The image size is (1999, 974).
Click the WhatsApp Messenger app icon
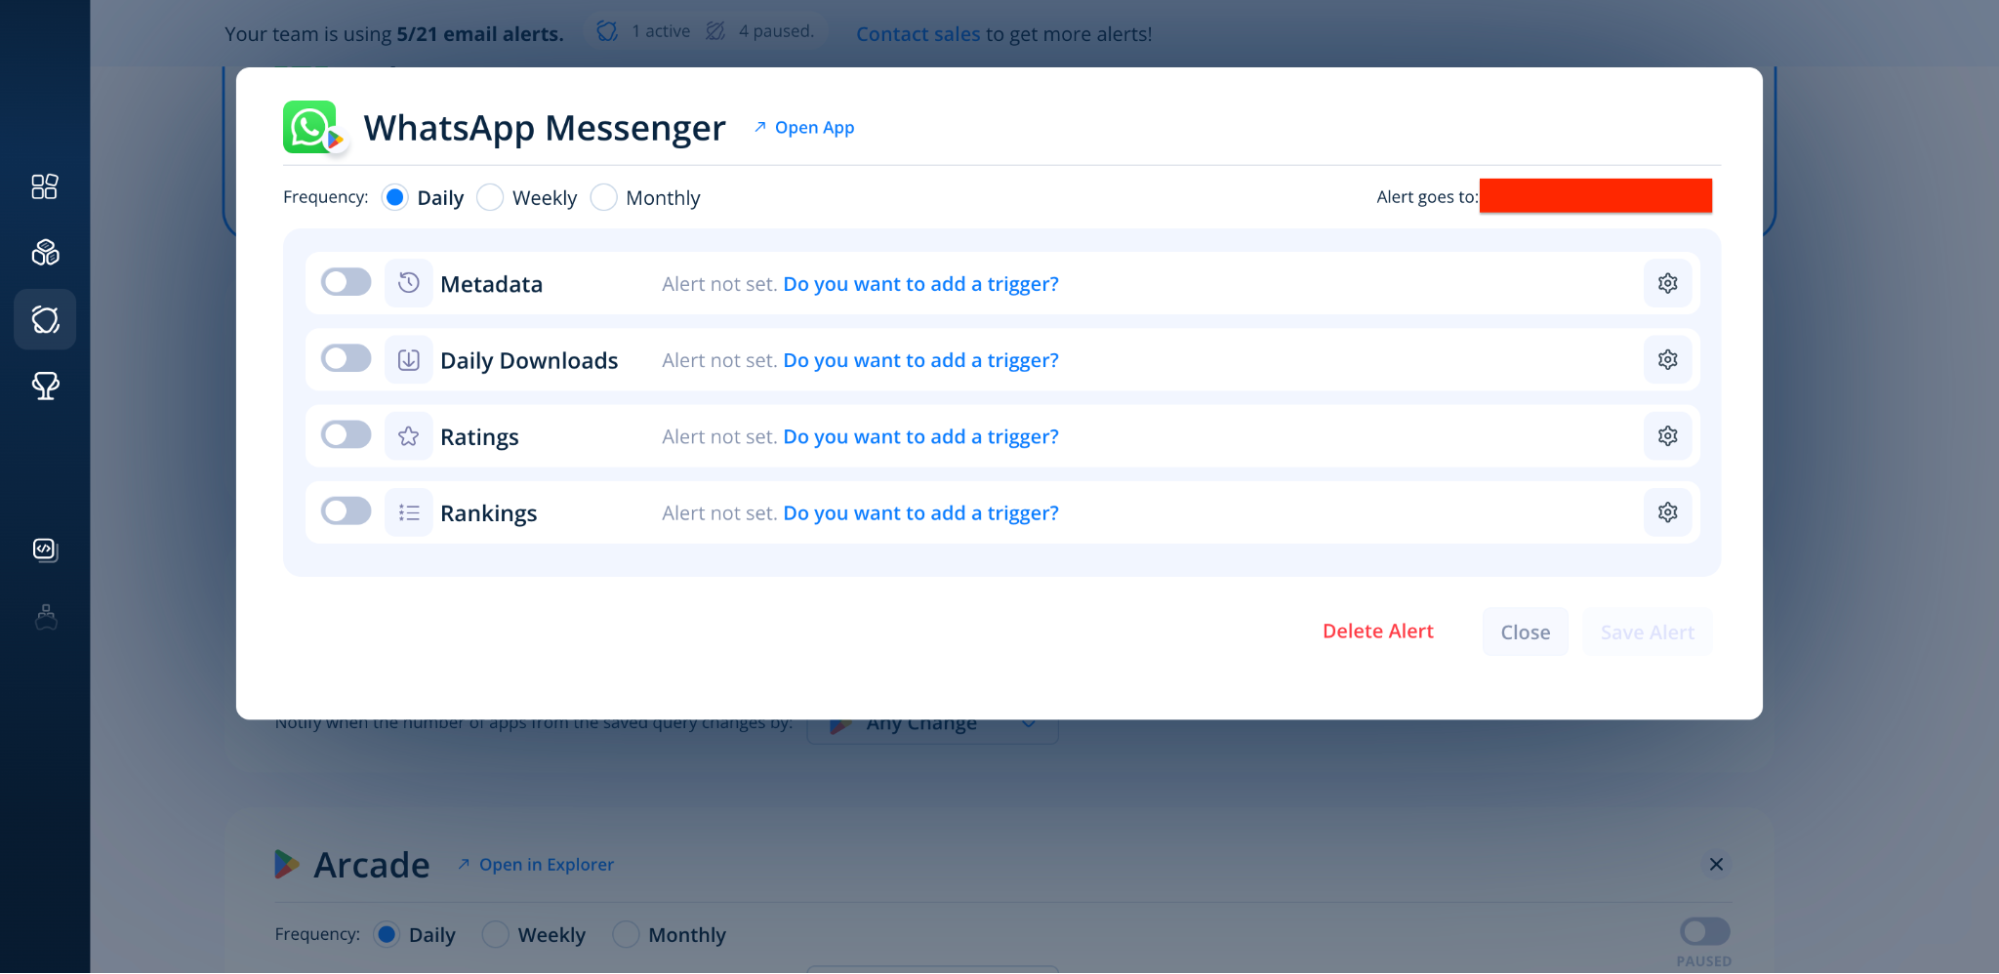click(x=312, y=128)
